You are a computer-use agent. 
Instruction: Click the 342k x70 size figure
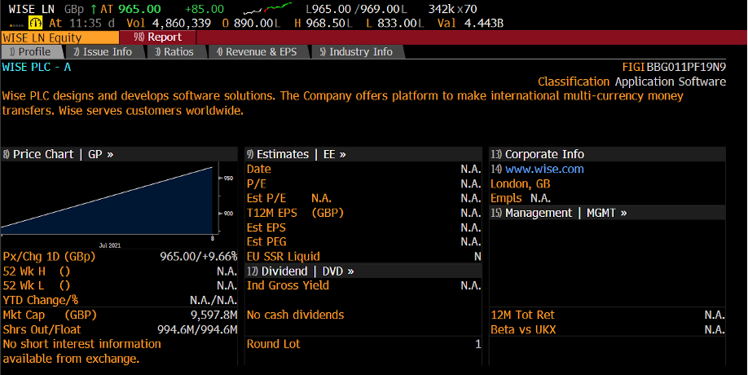(x=452, y=9)
